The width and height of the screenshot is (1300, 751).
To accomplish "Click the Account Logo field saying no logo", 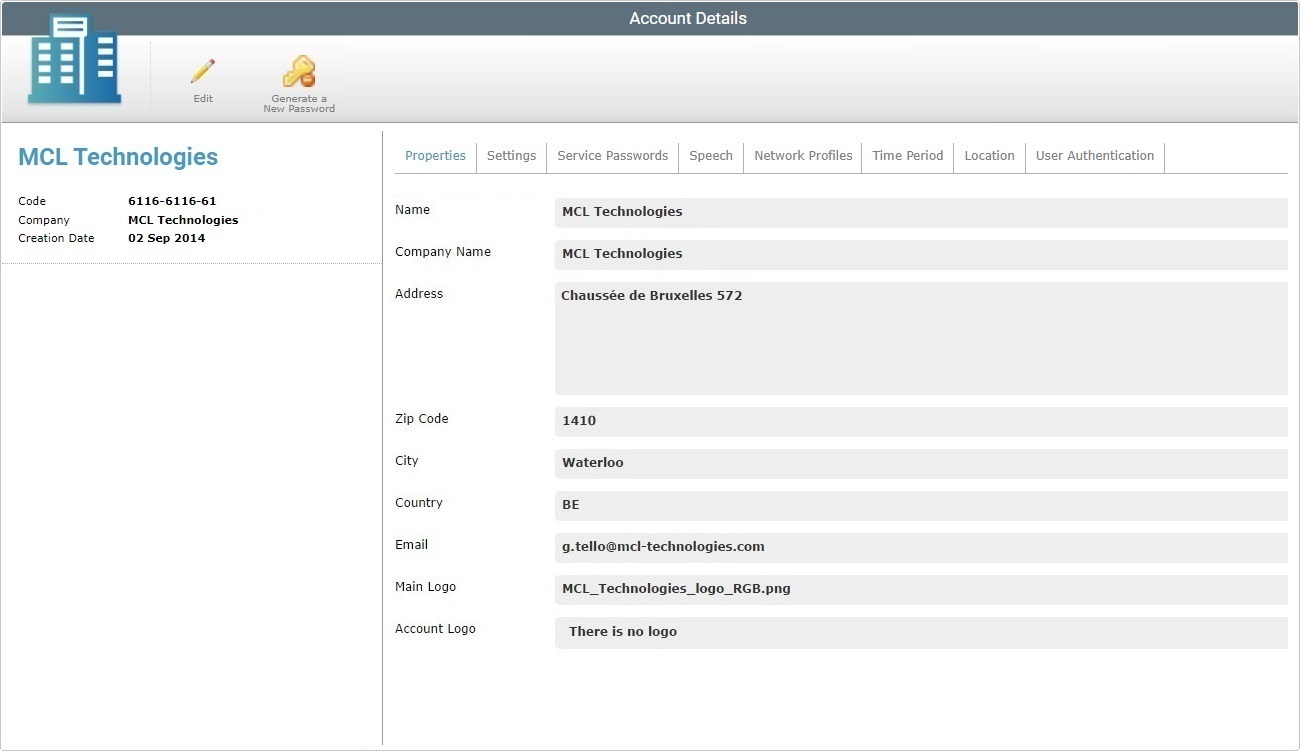I will tap(920, 632).
